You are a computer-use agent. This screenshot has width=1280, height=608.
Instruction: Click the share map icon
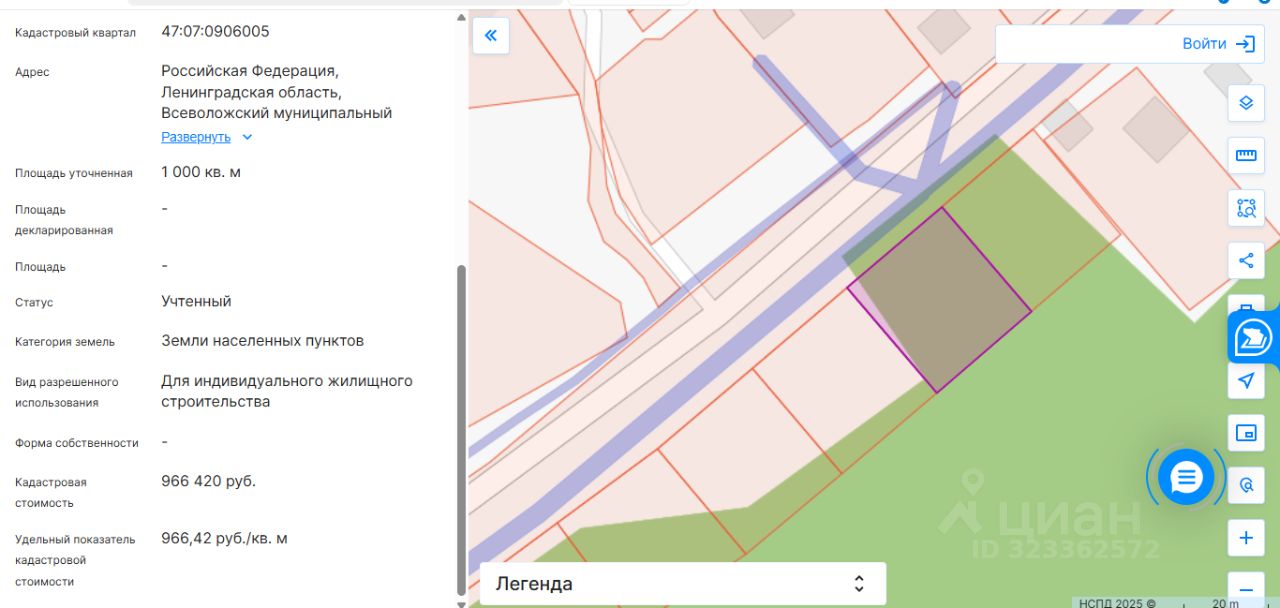(x=1246, y=261)
